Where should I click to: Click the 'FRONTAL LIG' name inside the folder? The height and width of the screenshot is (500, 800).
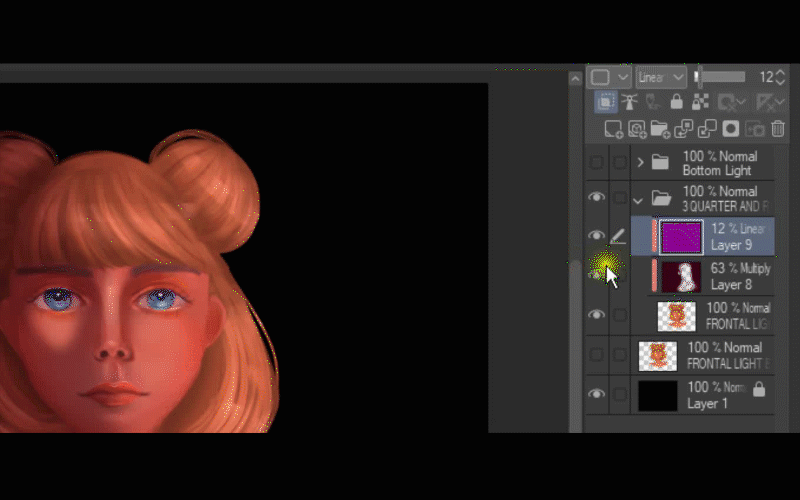coord(738,324)
